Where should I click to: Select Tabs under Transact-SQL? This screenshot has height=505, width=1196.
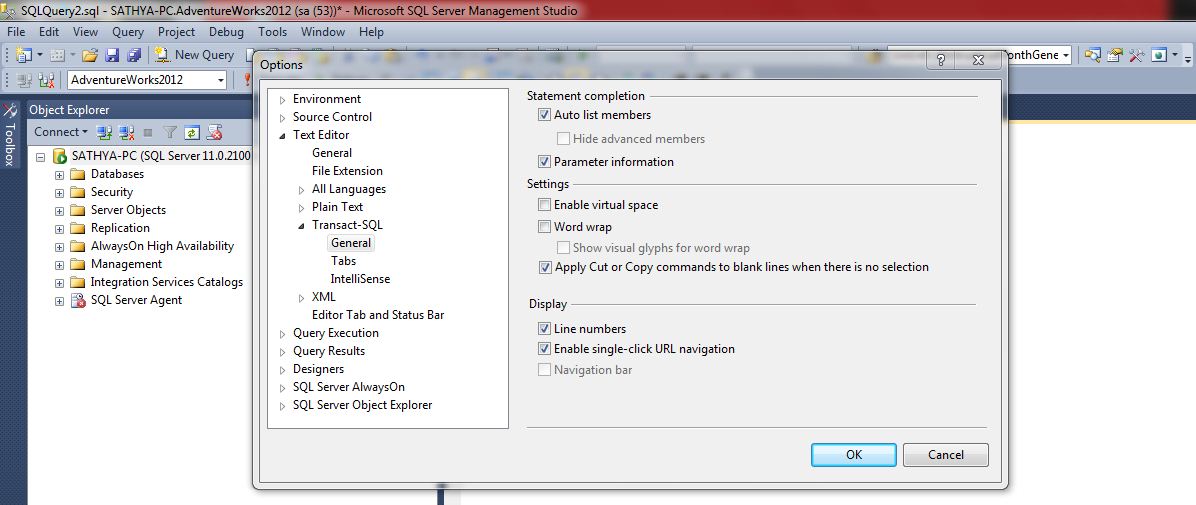click(343, 261)
